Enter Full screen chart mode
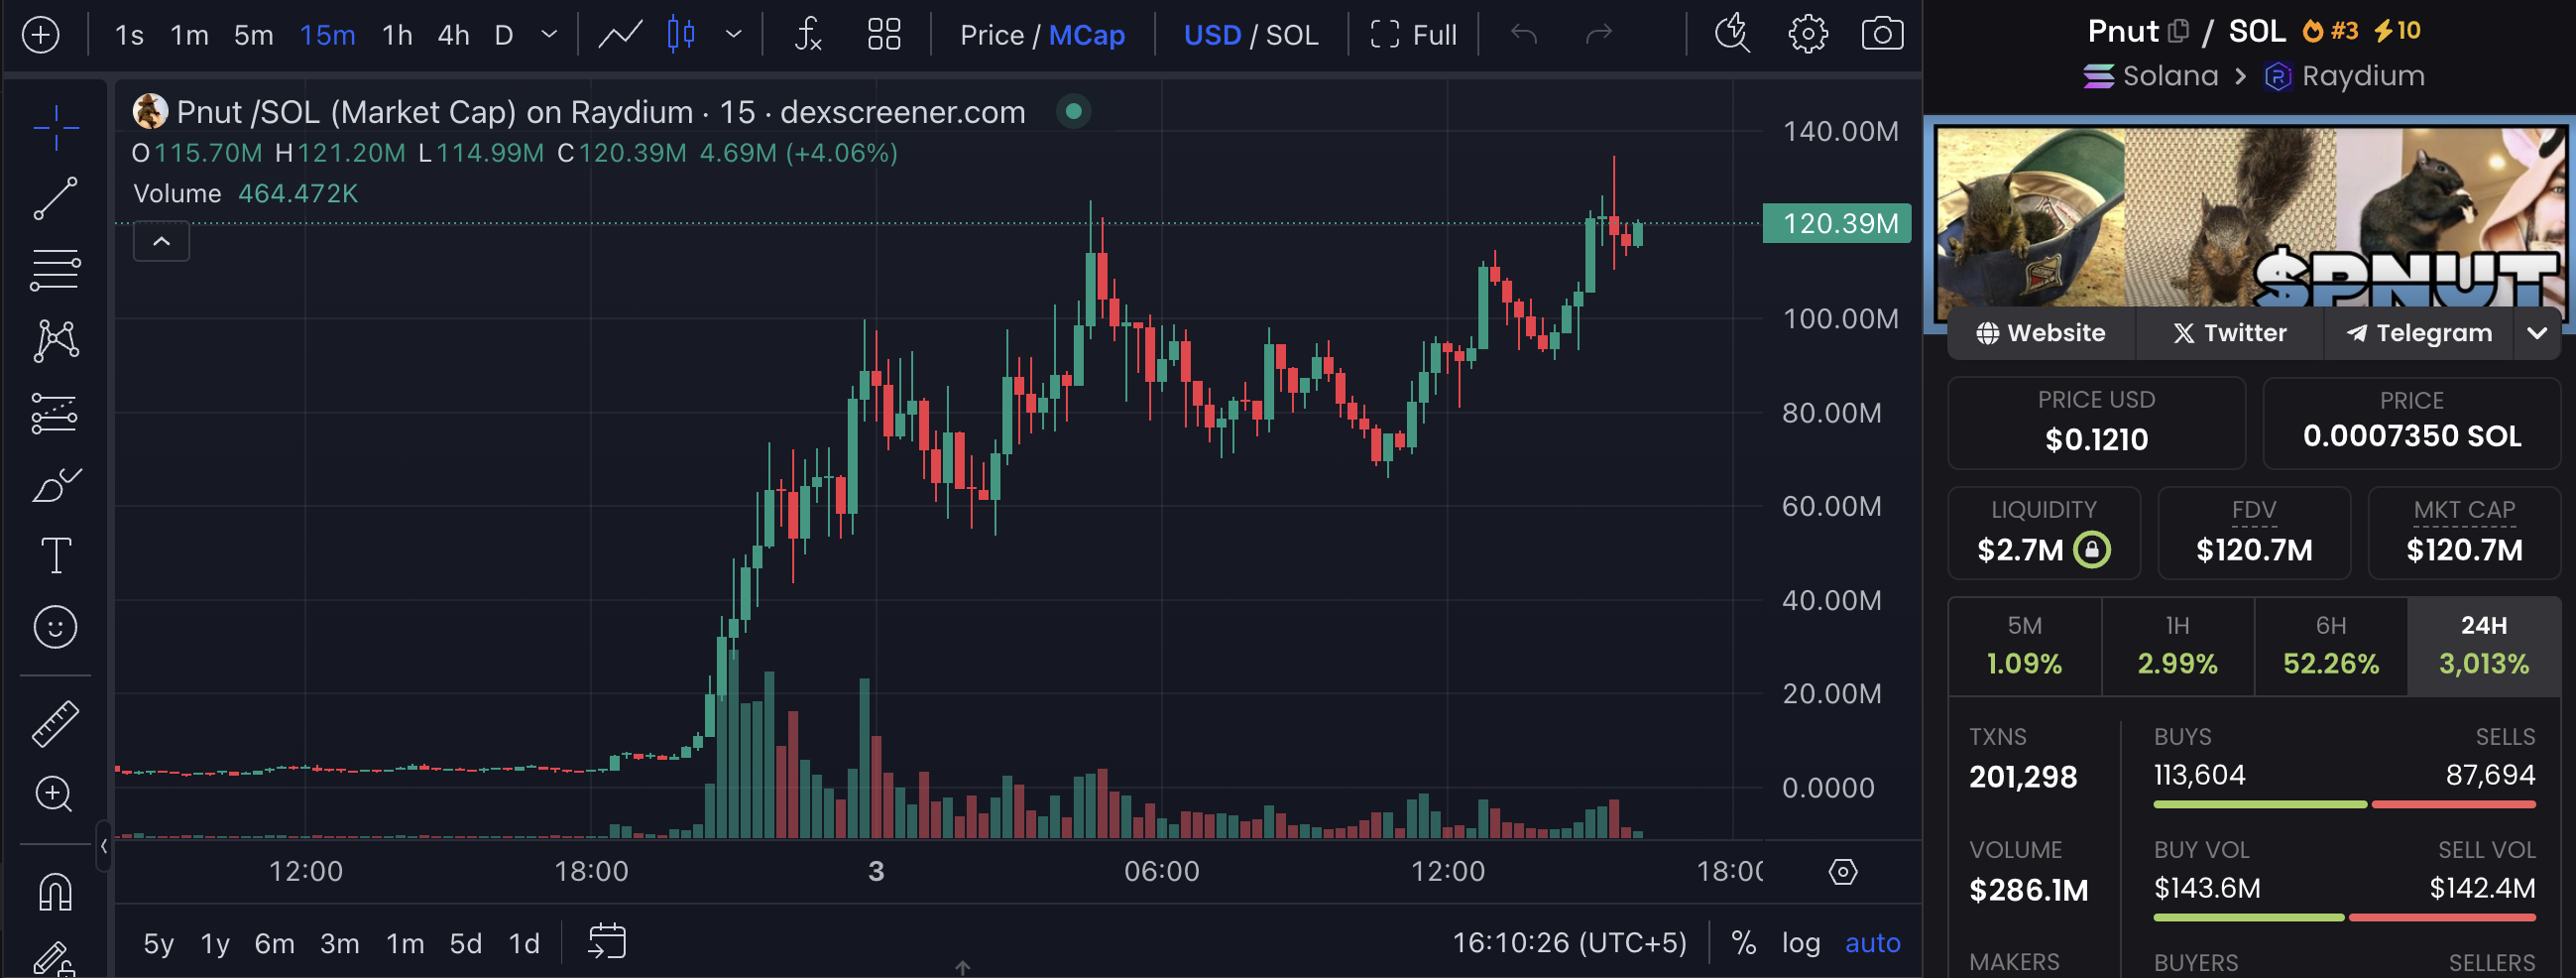 click(x=1413, y=35)
